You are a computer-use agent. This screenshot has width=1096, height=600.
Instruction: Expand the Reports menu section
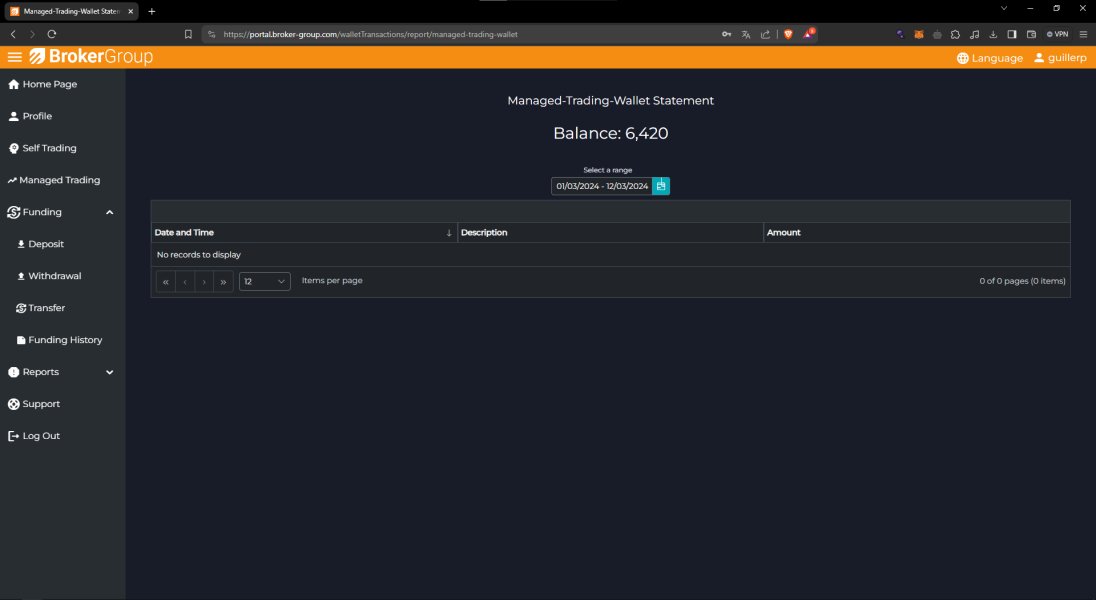[109, 372]
